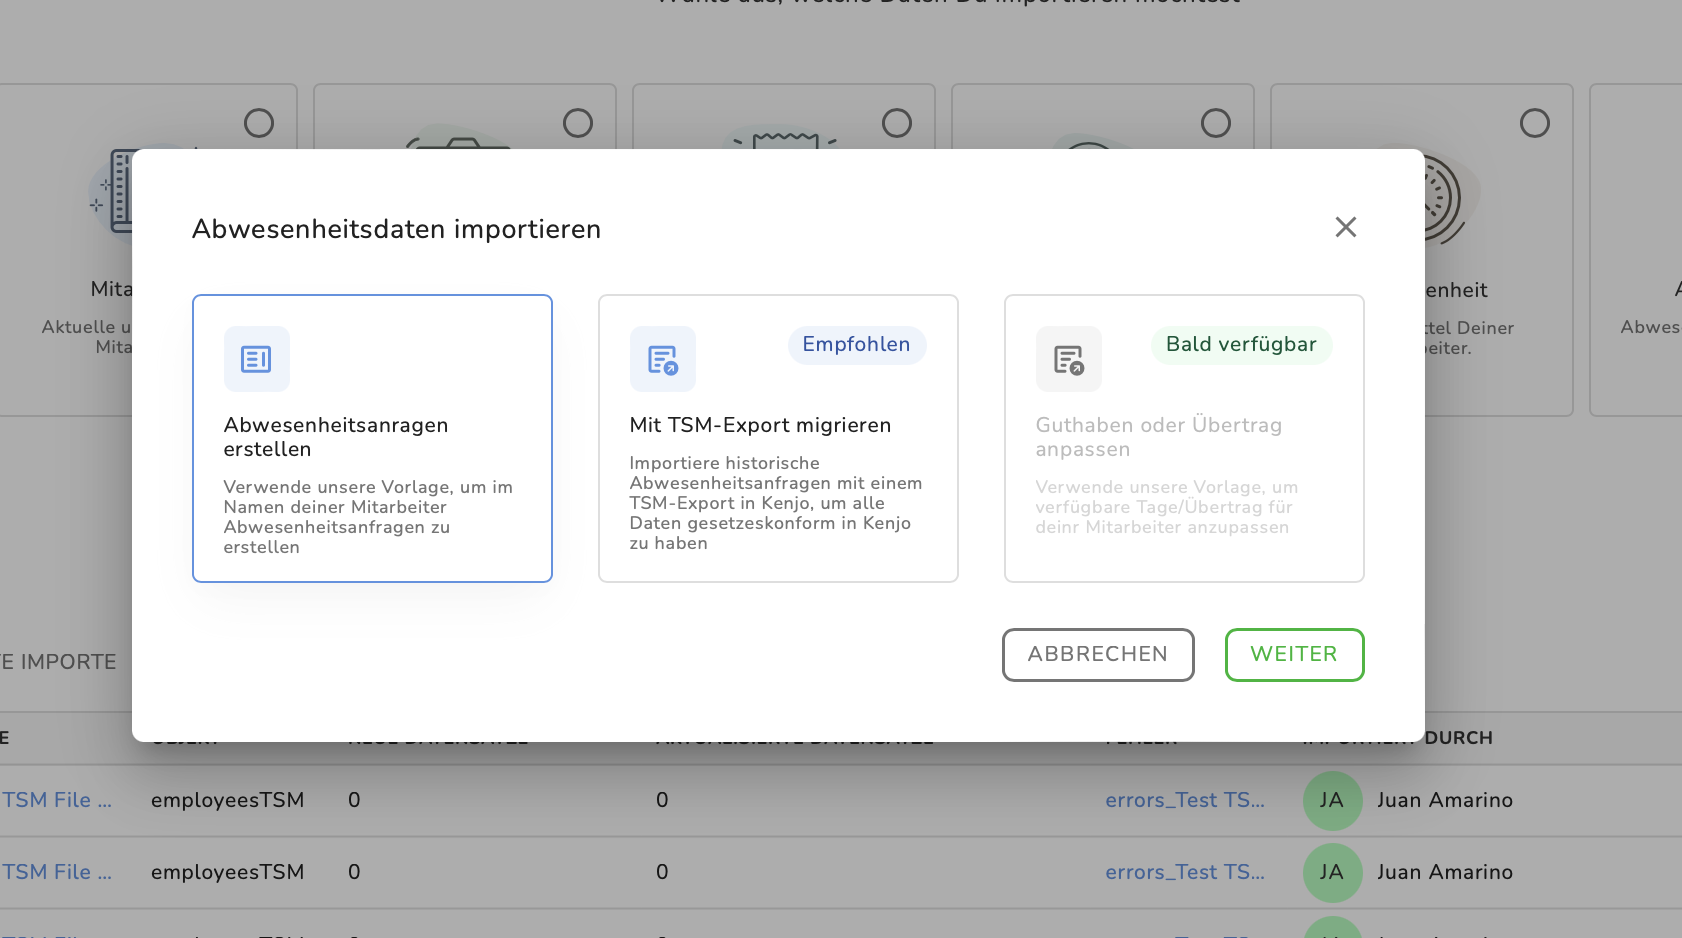Click JA avatar in first import row

click(x=1332, y=800)
